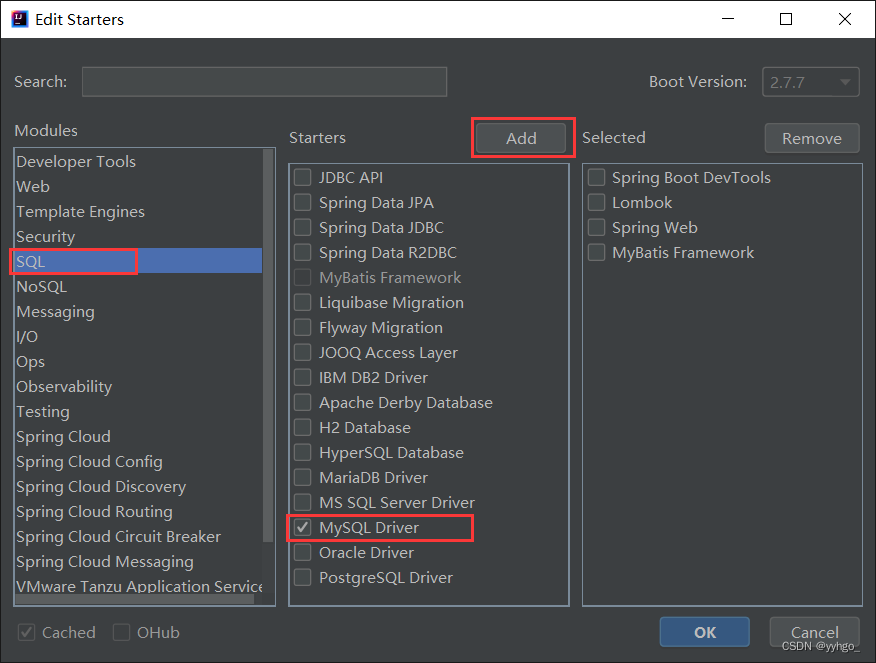876x663 pixels.
Task: Uncheck the MySQL Driver checkbox
Action: pyautogui.click(x=303, y=527)
